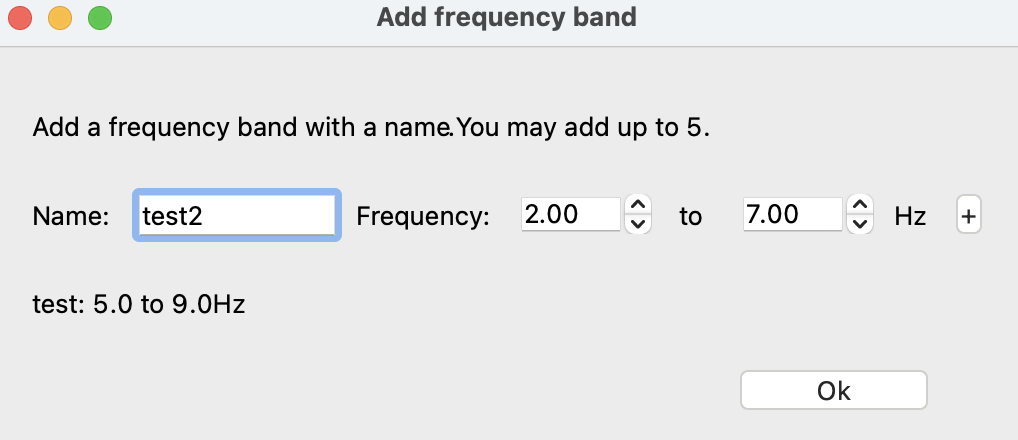The image size is (1018, 440).
Task: Decrease the lower frequency value of 2.00
Action: [637, 224]
